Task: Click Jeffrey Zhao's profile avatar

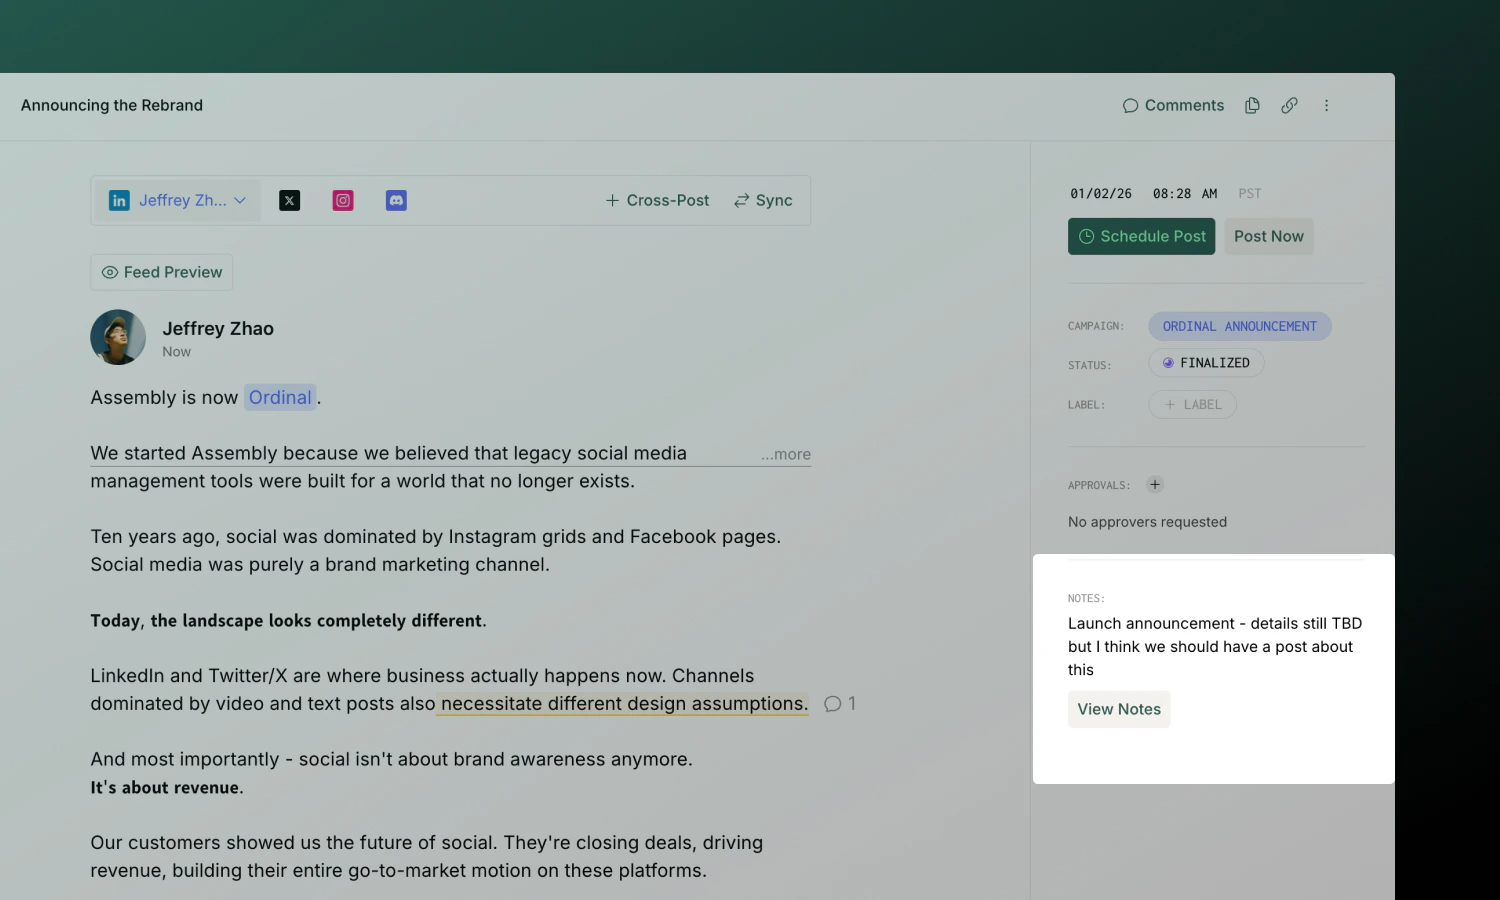Action: click(x=118, y=337)
